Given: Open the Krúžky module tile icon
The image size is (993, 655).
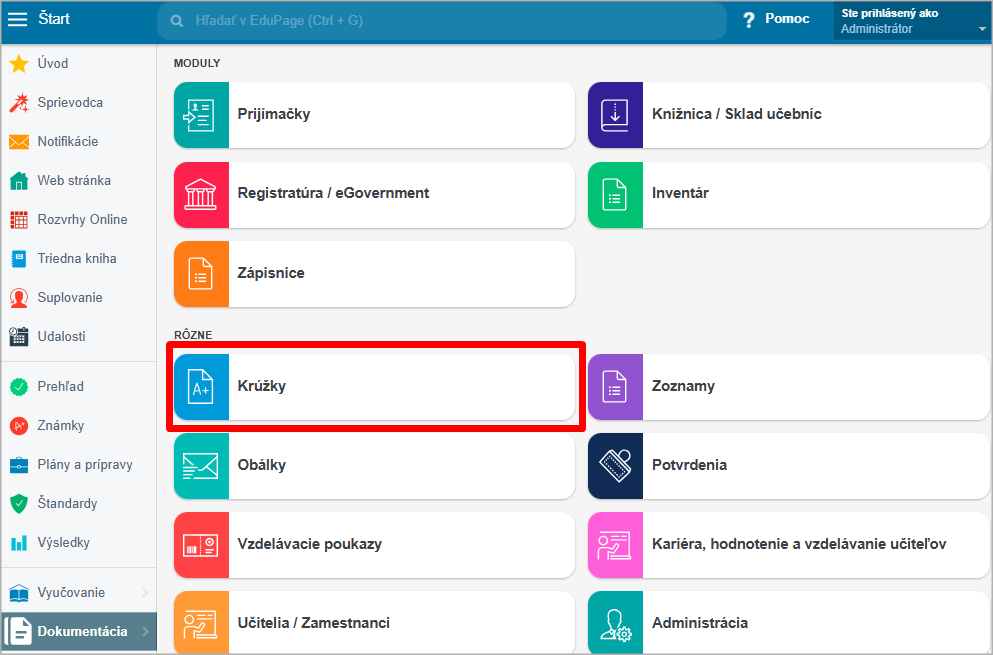Looking at the screenshot, I should (x=201, y=386).
